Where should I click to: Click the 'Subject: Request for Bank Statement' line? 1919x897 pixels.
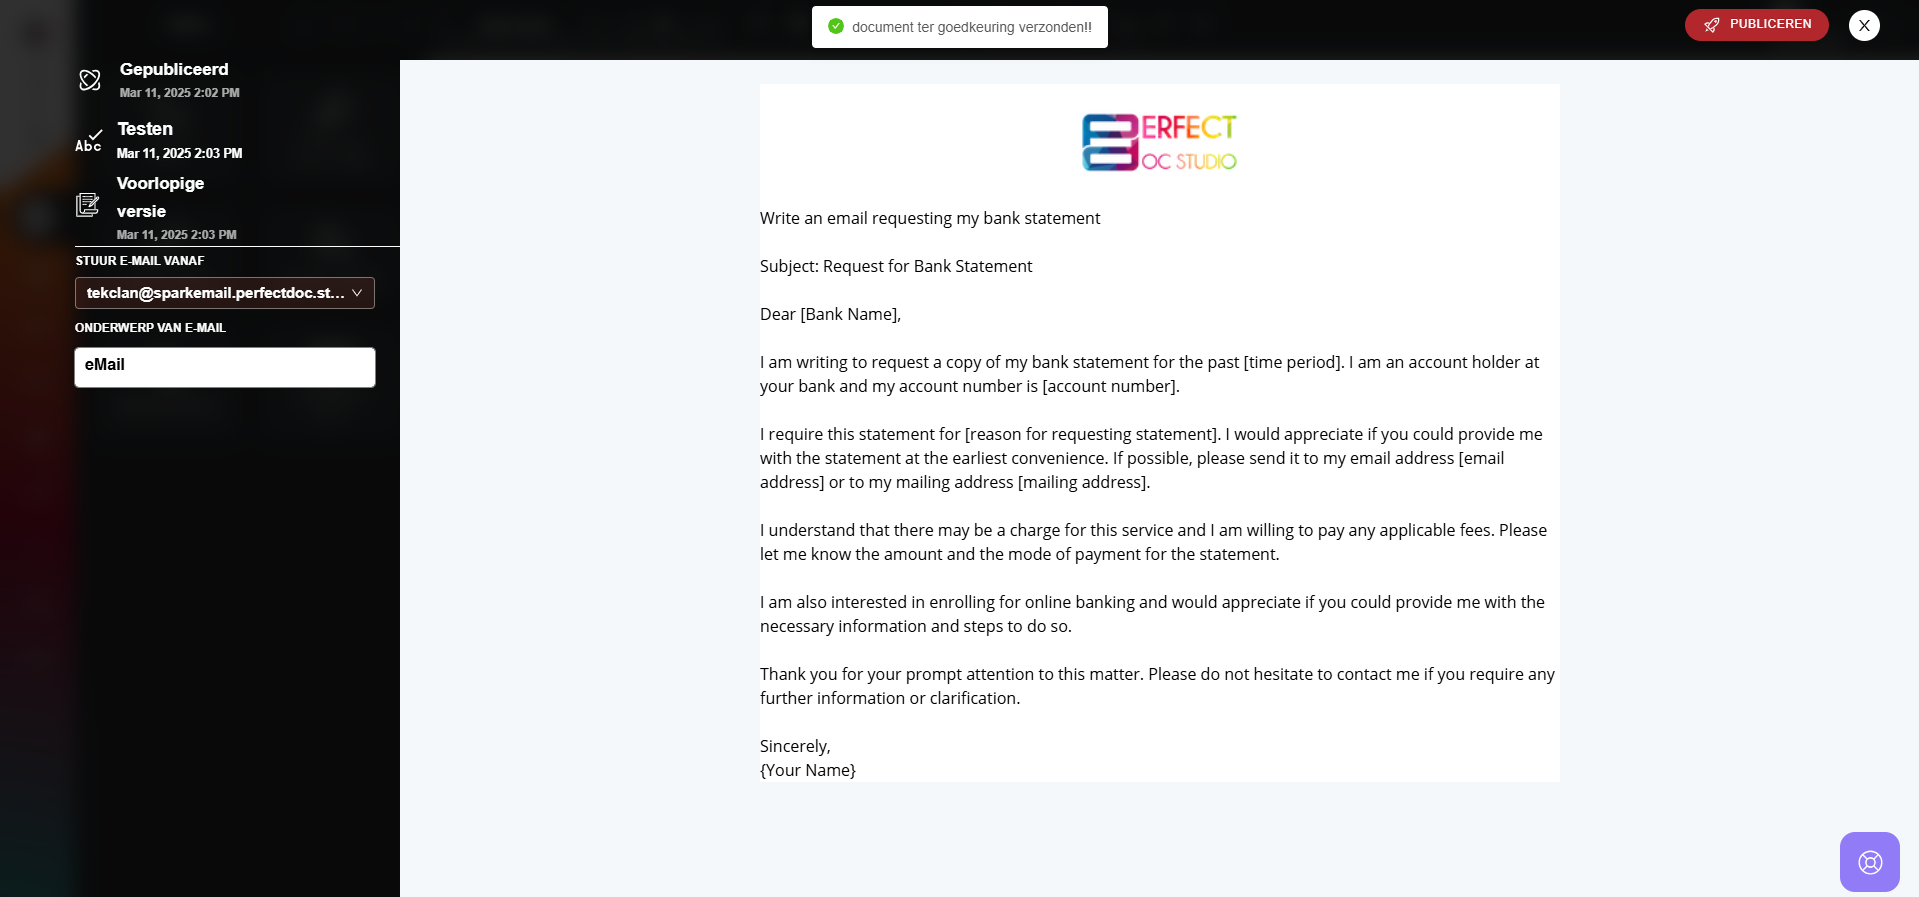coord(896,266)
